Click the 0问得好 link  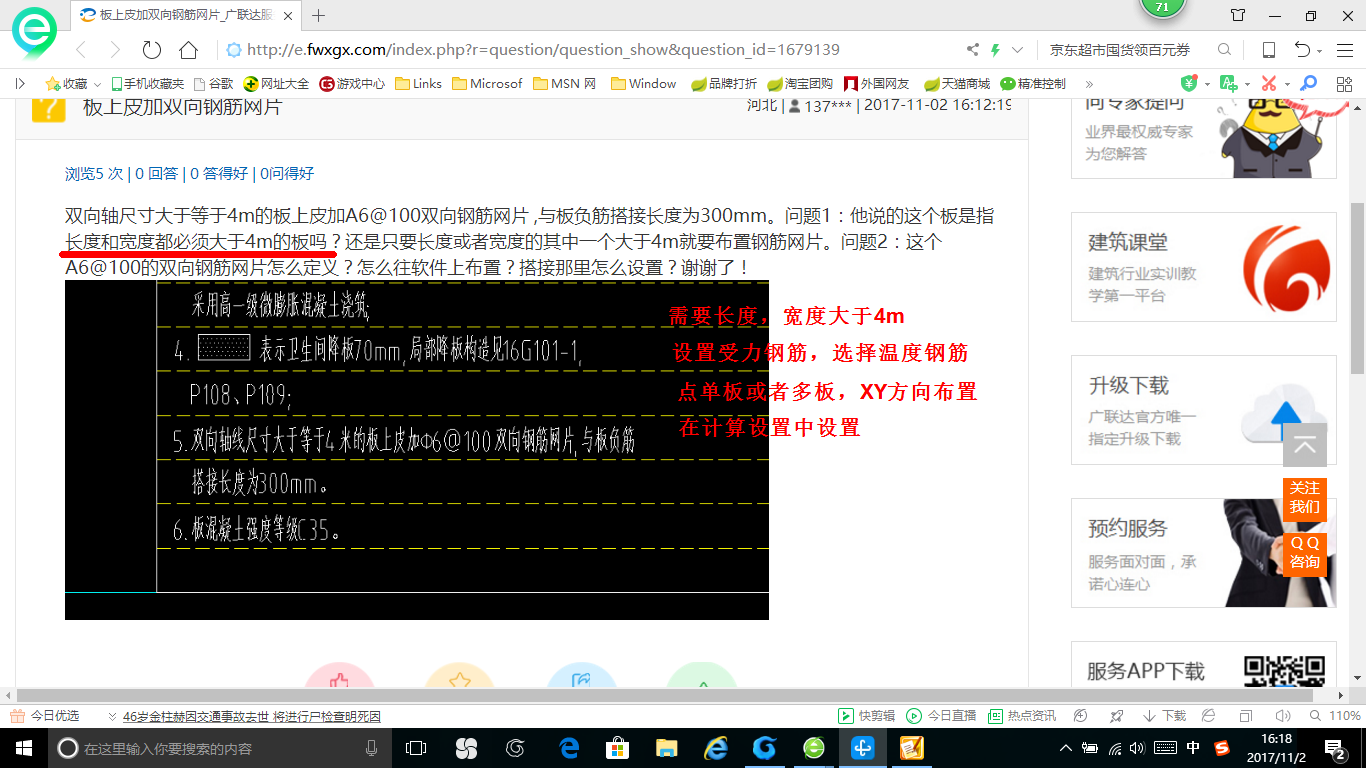[287, 173]
